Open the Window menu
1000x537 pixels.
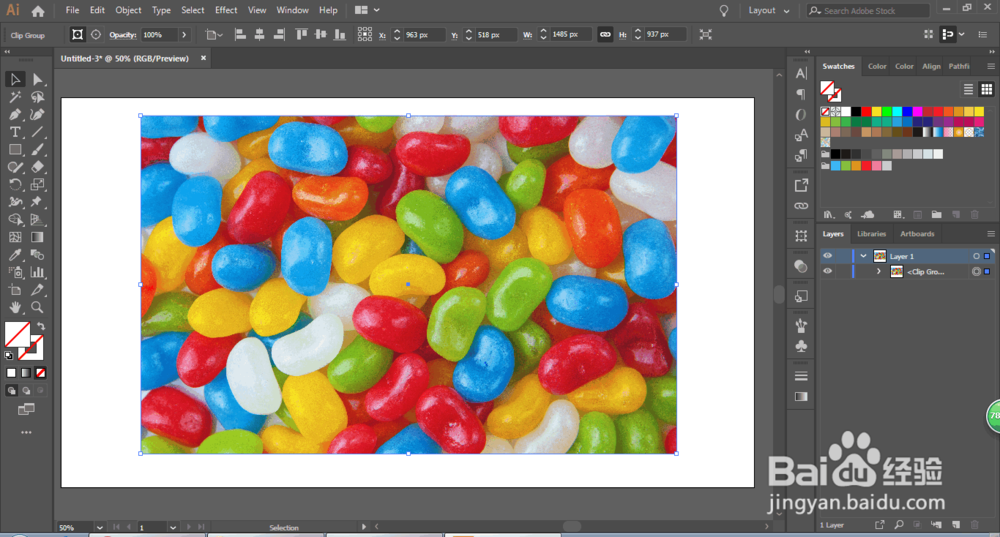(292, 10)
